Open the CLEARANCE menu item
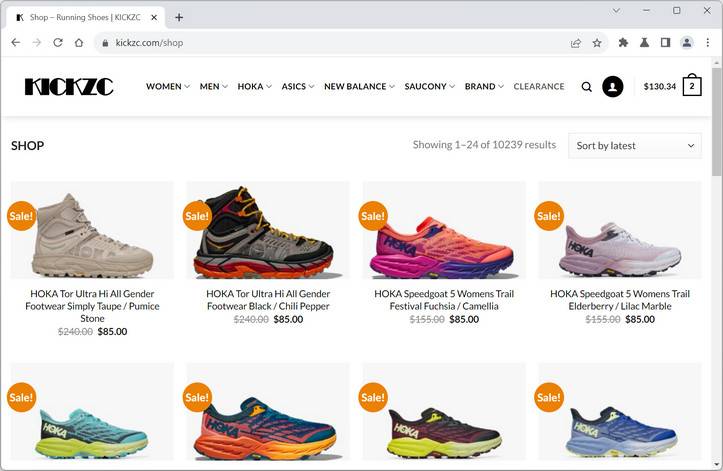 click(539, 87)
